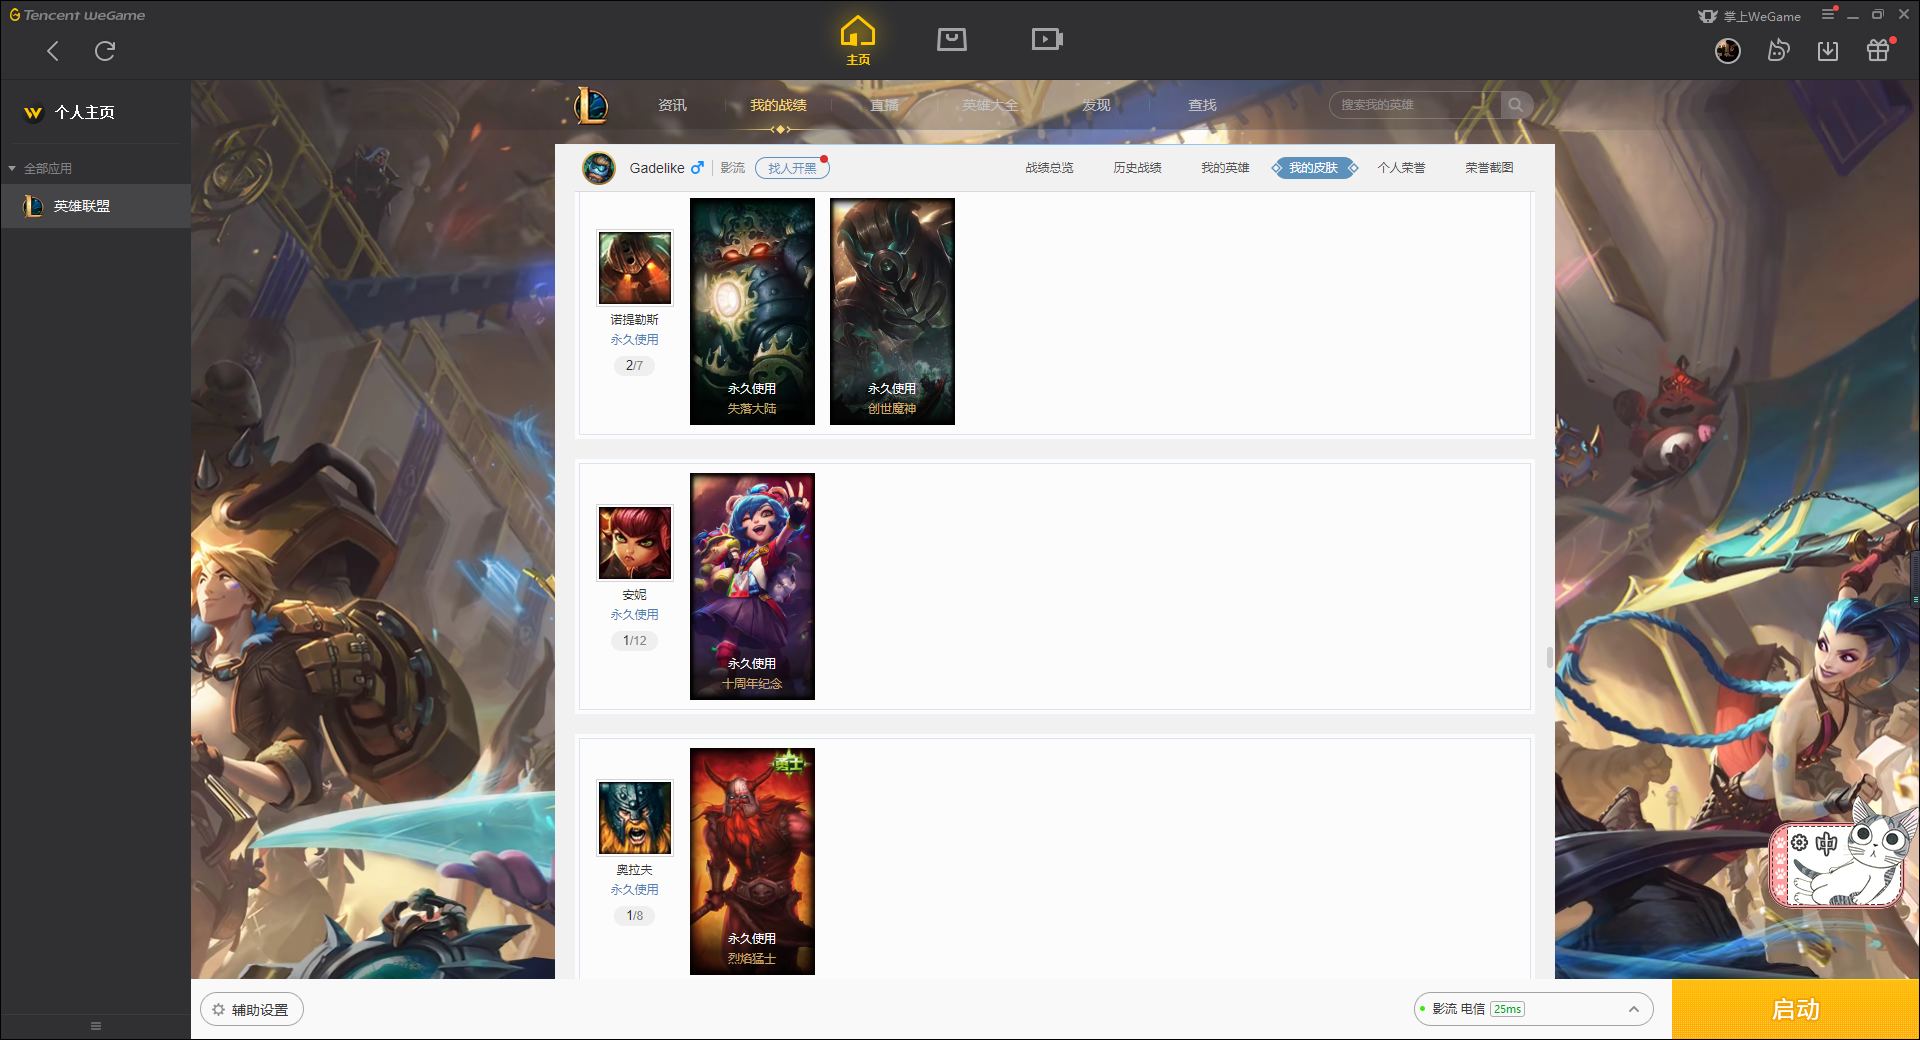This screenshot has width=1920, height=1040.
Task: Click the skin list scrollbar thumb
Action: pyautogui.click(x=1550, y=657)
